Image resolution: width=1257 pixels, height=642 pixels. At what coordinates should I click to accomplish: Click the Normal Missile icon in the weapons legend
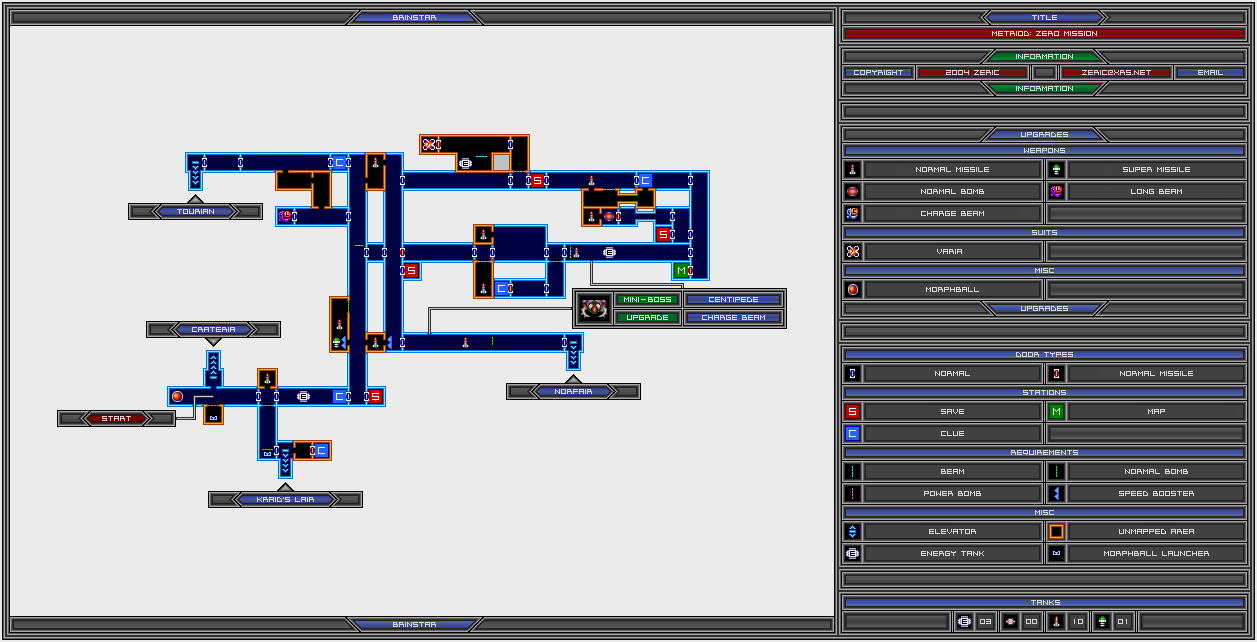(852, 169)
